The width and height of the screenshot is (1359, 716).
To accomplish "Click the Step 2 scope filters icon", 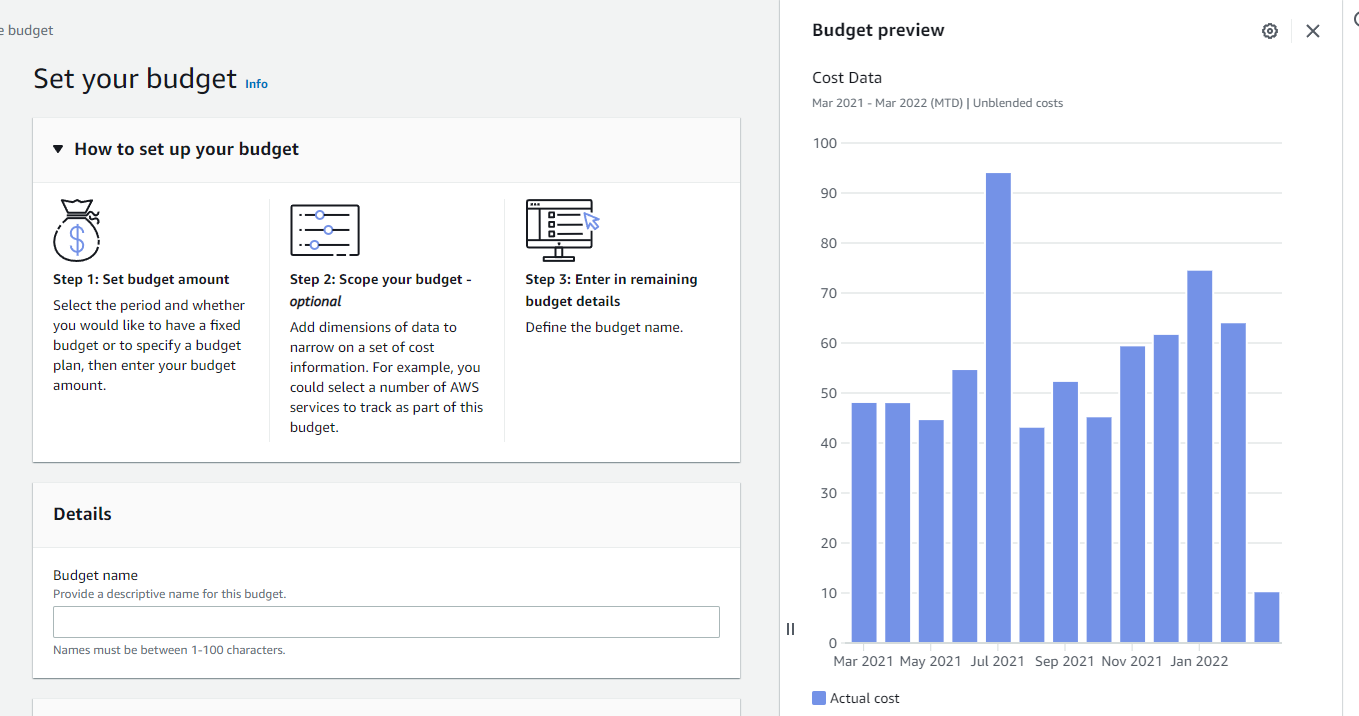I will tap(325, 229).
